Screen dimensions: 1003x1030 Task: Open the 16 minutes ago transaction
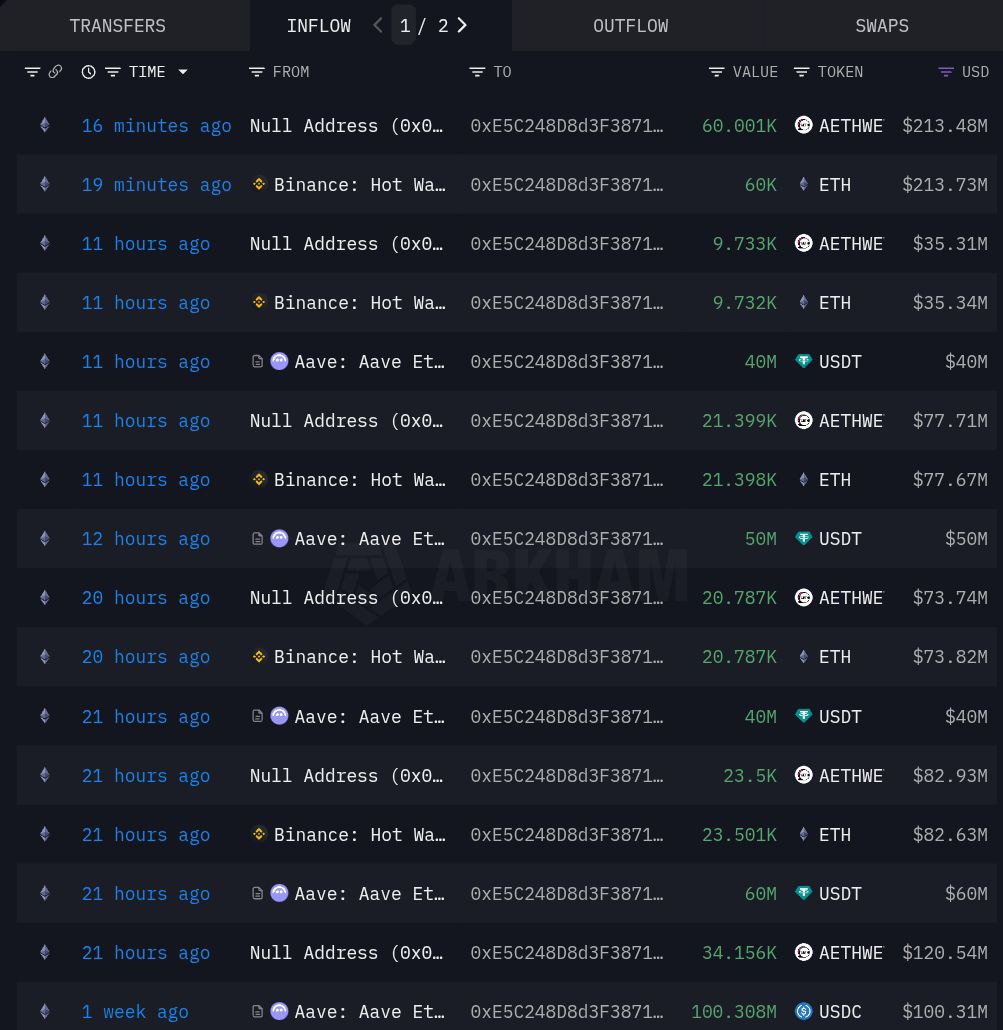pyautogui.click(x=156, y=126)
